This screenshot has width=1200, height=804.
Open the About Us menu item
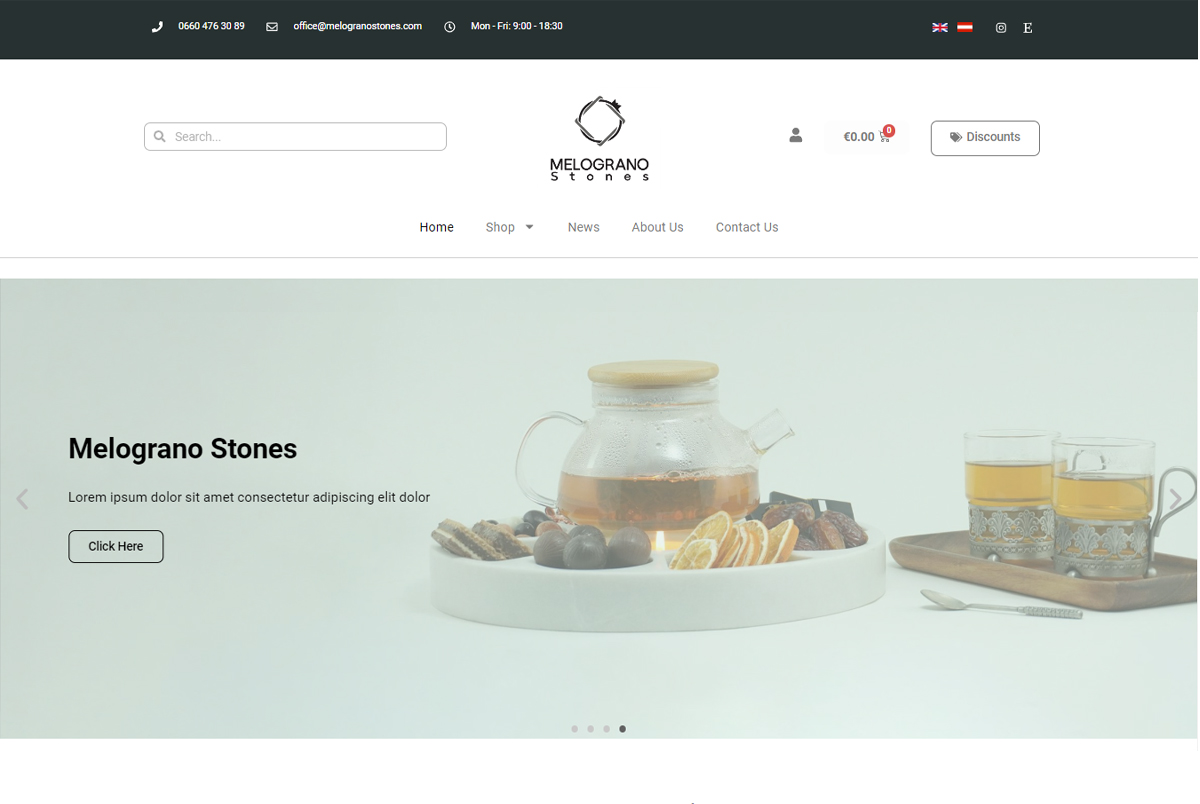point(658,227)
